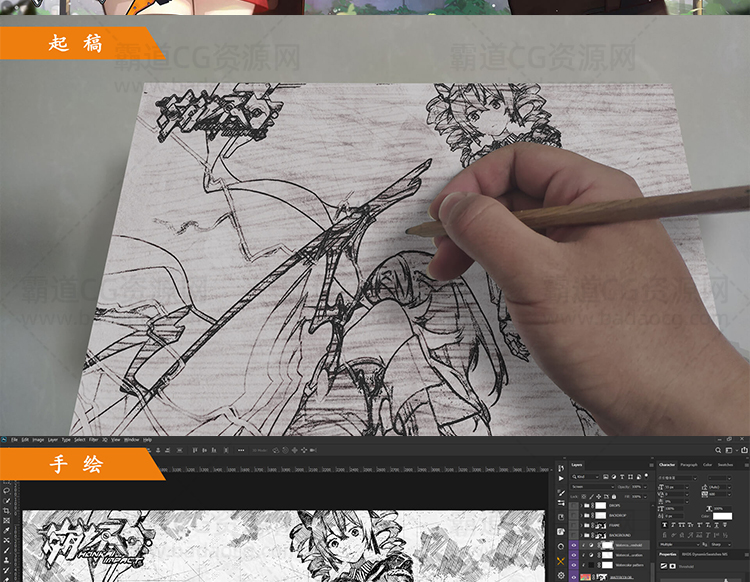Open the Fill value dropdown arrow
This screenshot has height=582, width=750.
click(646, 496)
